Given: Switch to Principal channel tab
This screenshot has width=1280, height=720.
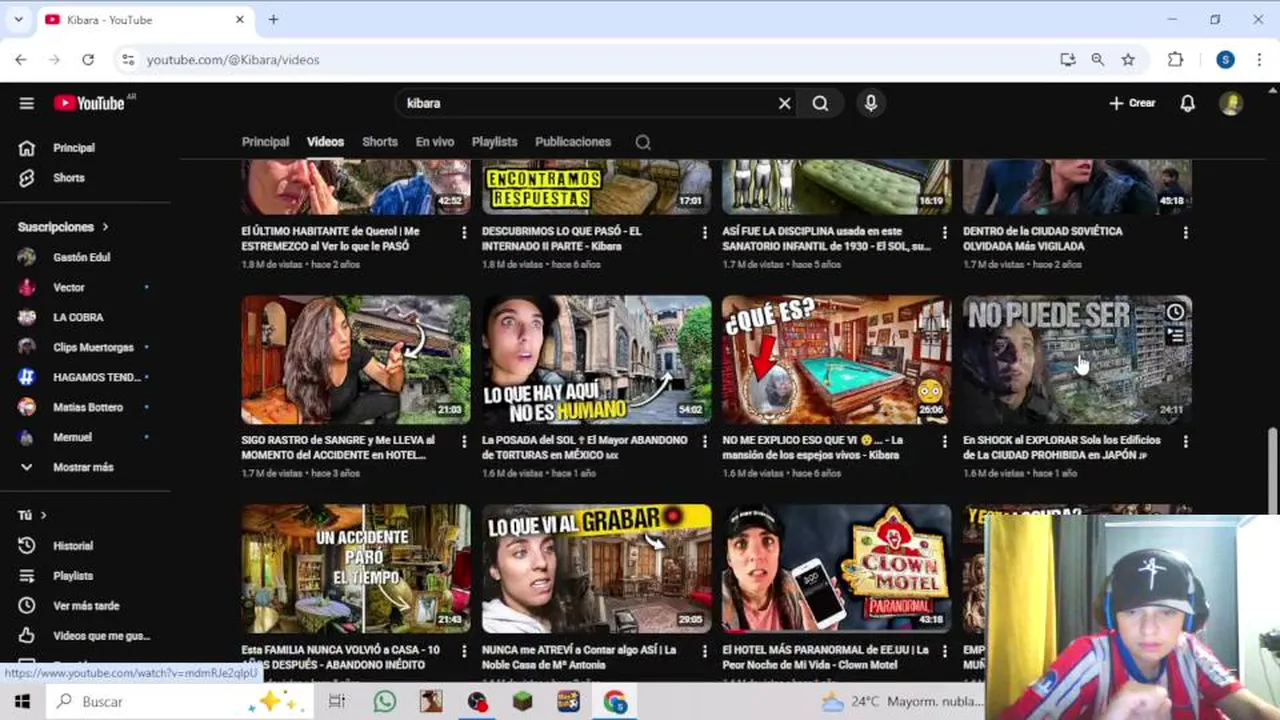Looking at the screenshot, I should (265, 142).
